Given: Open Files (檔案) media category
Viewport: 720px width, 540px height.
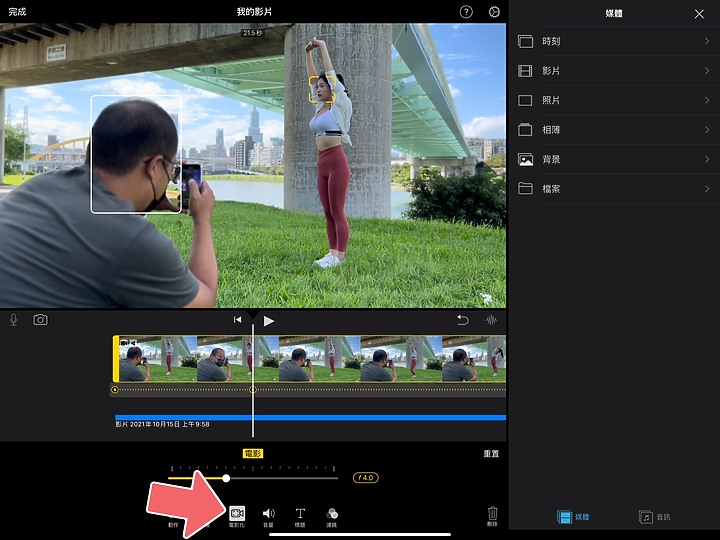Looking at the screenshot, I should [x=614, y=189].
